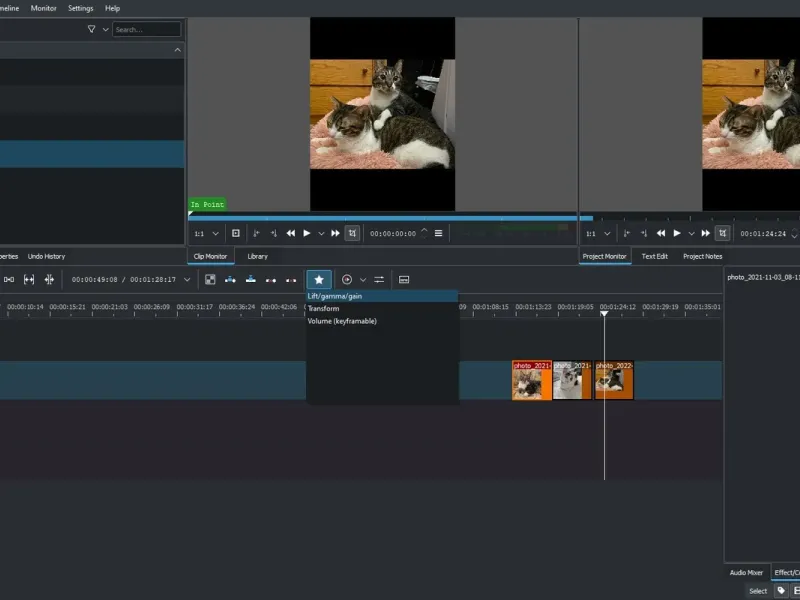Viewport: 800px width, 600px height.
Task: Switch to the Library tab
Action: click(x=257, y=256)
